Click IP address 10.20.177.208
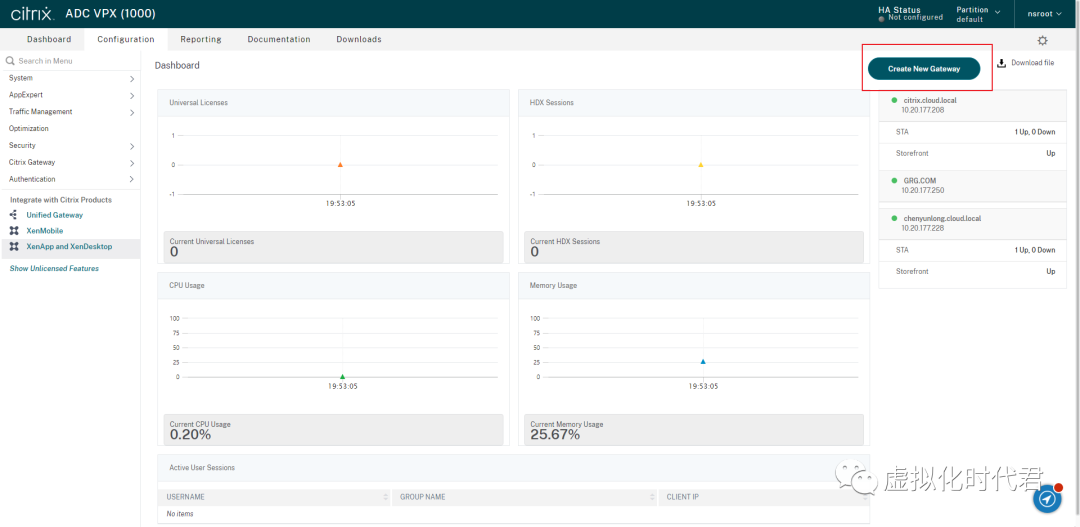 922,110
